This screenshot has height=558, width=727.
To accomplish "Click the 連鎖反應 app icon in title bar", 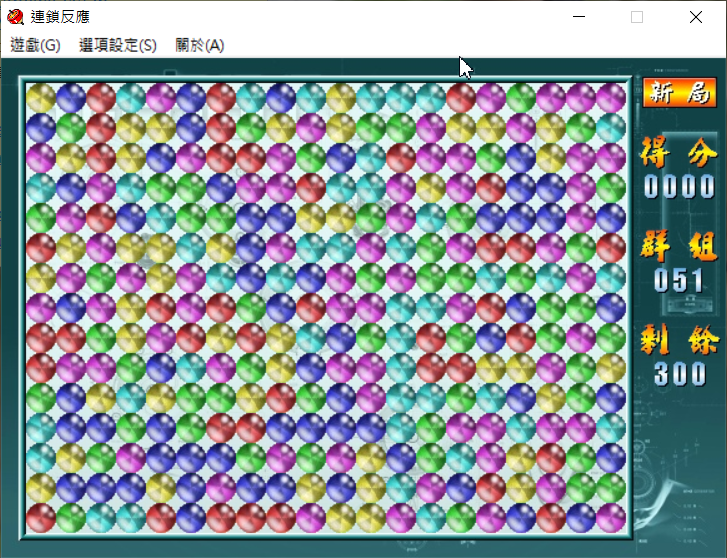I will [x=15, y=16].
